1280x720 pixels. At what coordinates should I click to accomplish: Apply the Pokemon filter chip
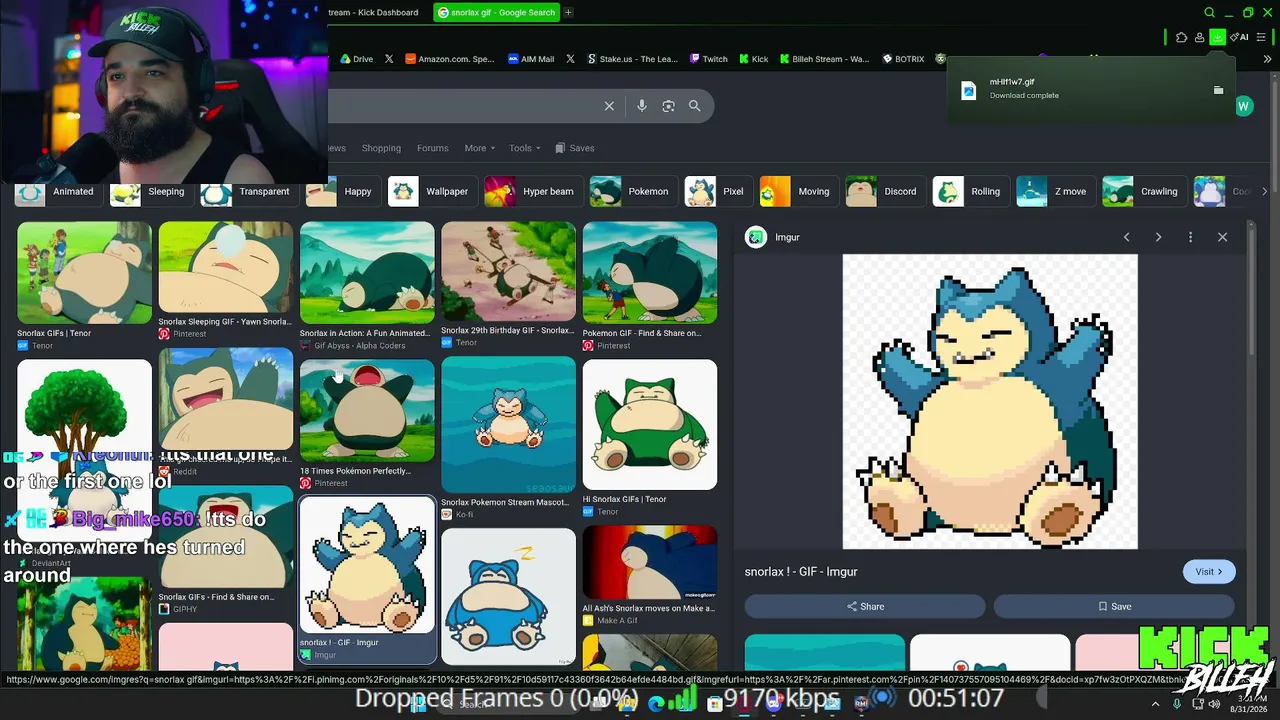coord(632,191)
